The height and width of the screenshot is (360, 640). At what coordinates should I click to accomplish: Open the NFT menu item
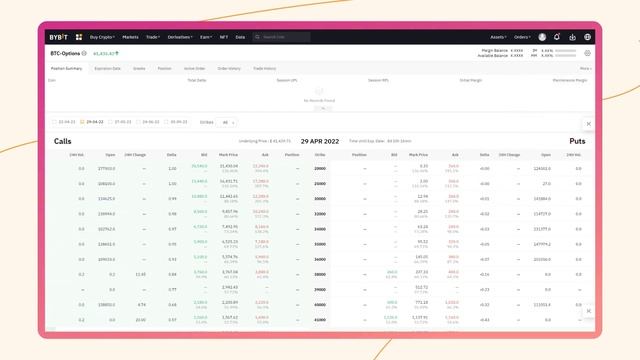click(224, 37)
